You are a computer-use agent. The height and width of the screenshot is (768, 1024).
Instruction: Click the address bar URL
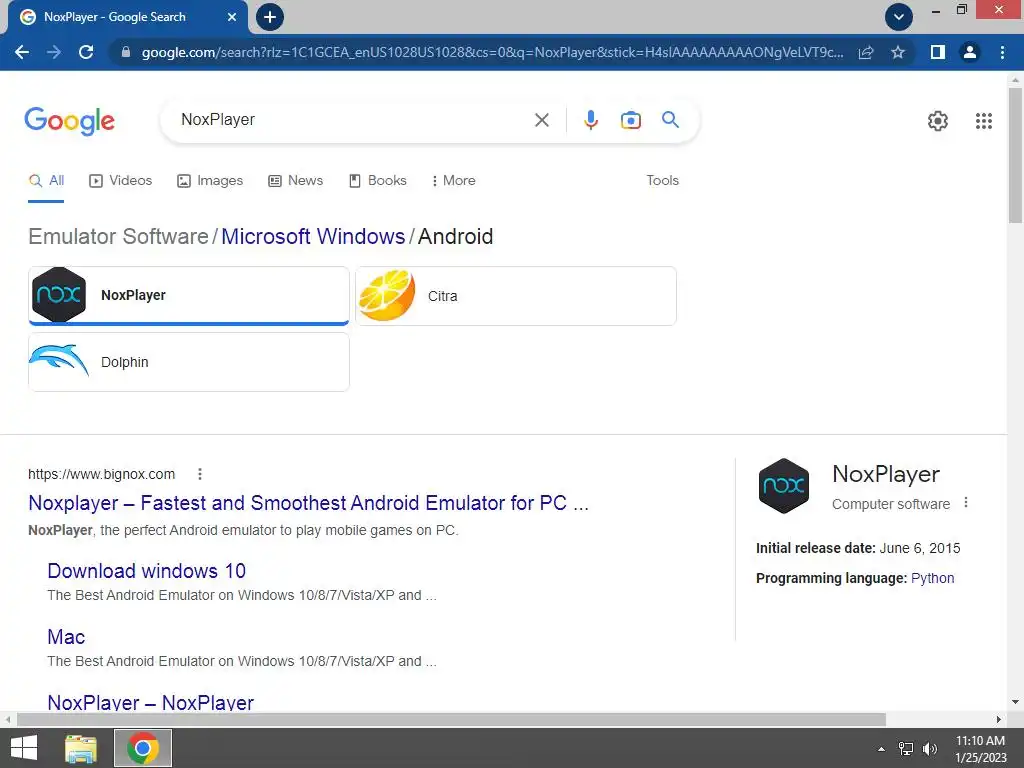(492, 52)
